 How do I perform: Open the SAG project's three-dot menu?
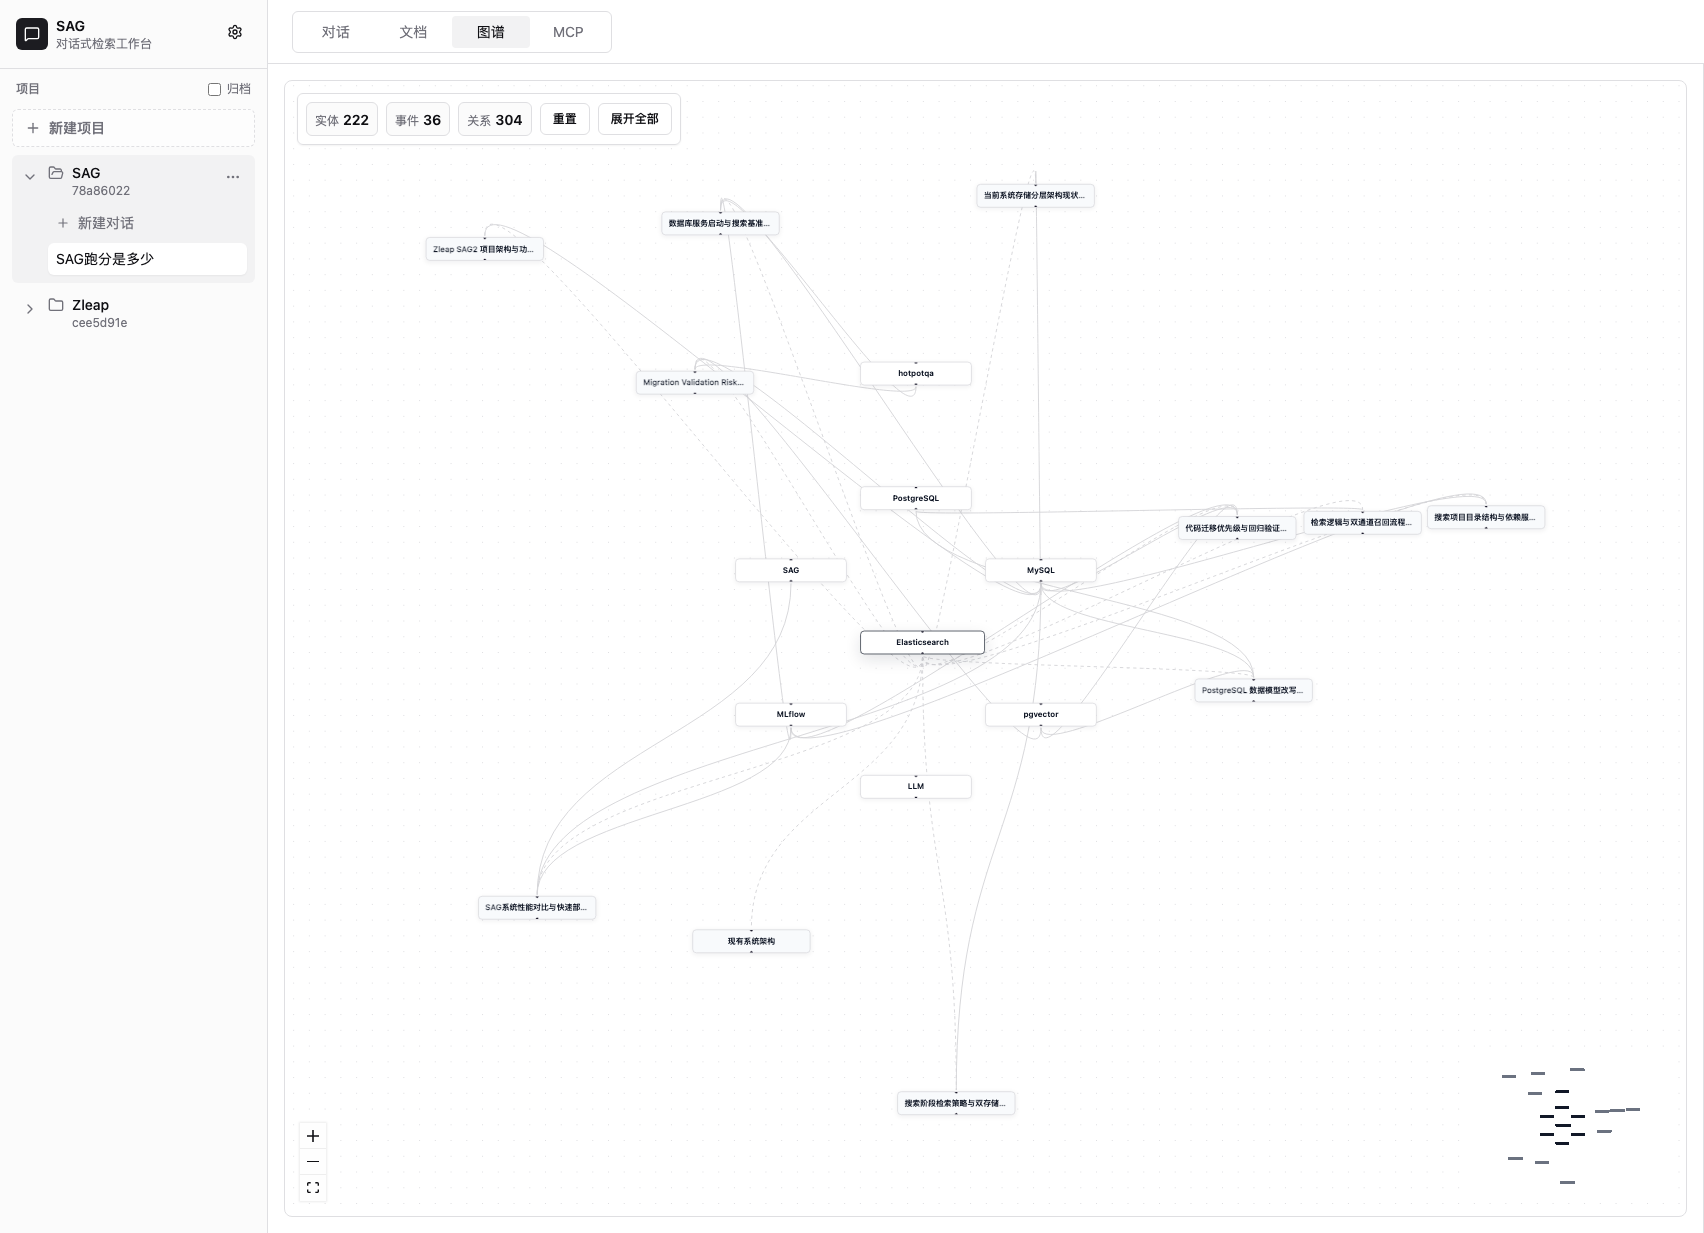tap(233, 177)
